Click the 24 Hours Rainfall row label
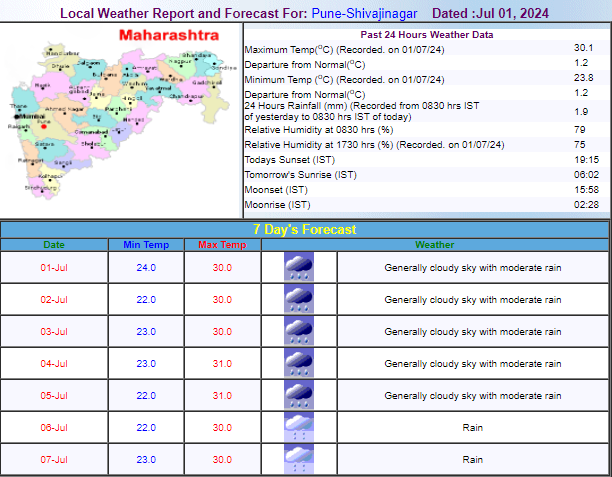This screenshot has height=477, width=612. (362, 111)
